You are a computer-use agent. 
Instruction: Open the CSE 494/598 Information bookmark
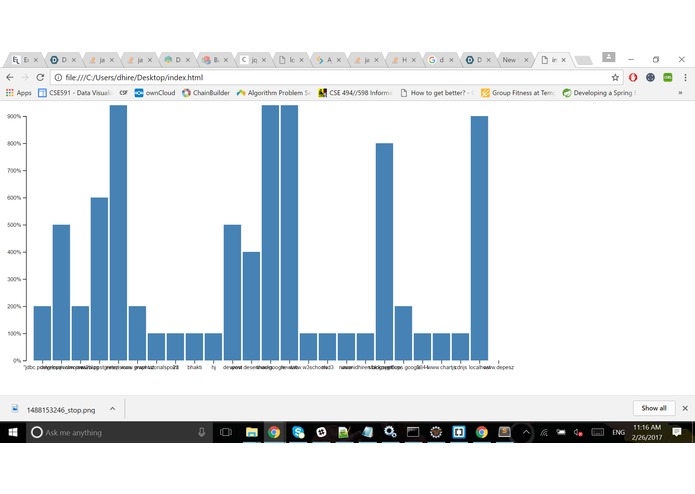pos(355,93)
